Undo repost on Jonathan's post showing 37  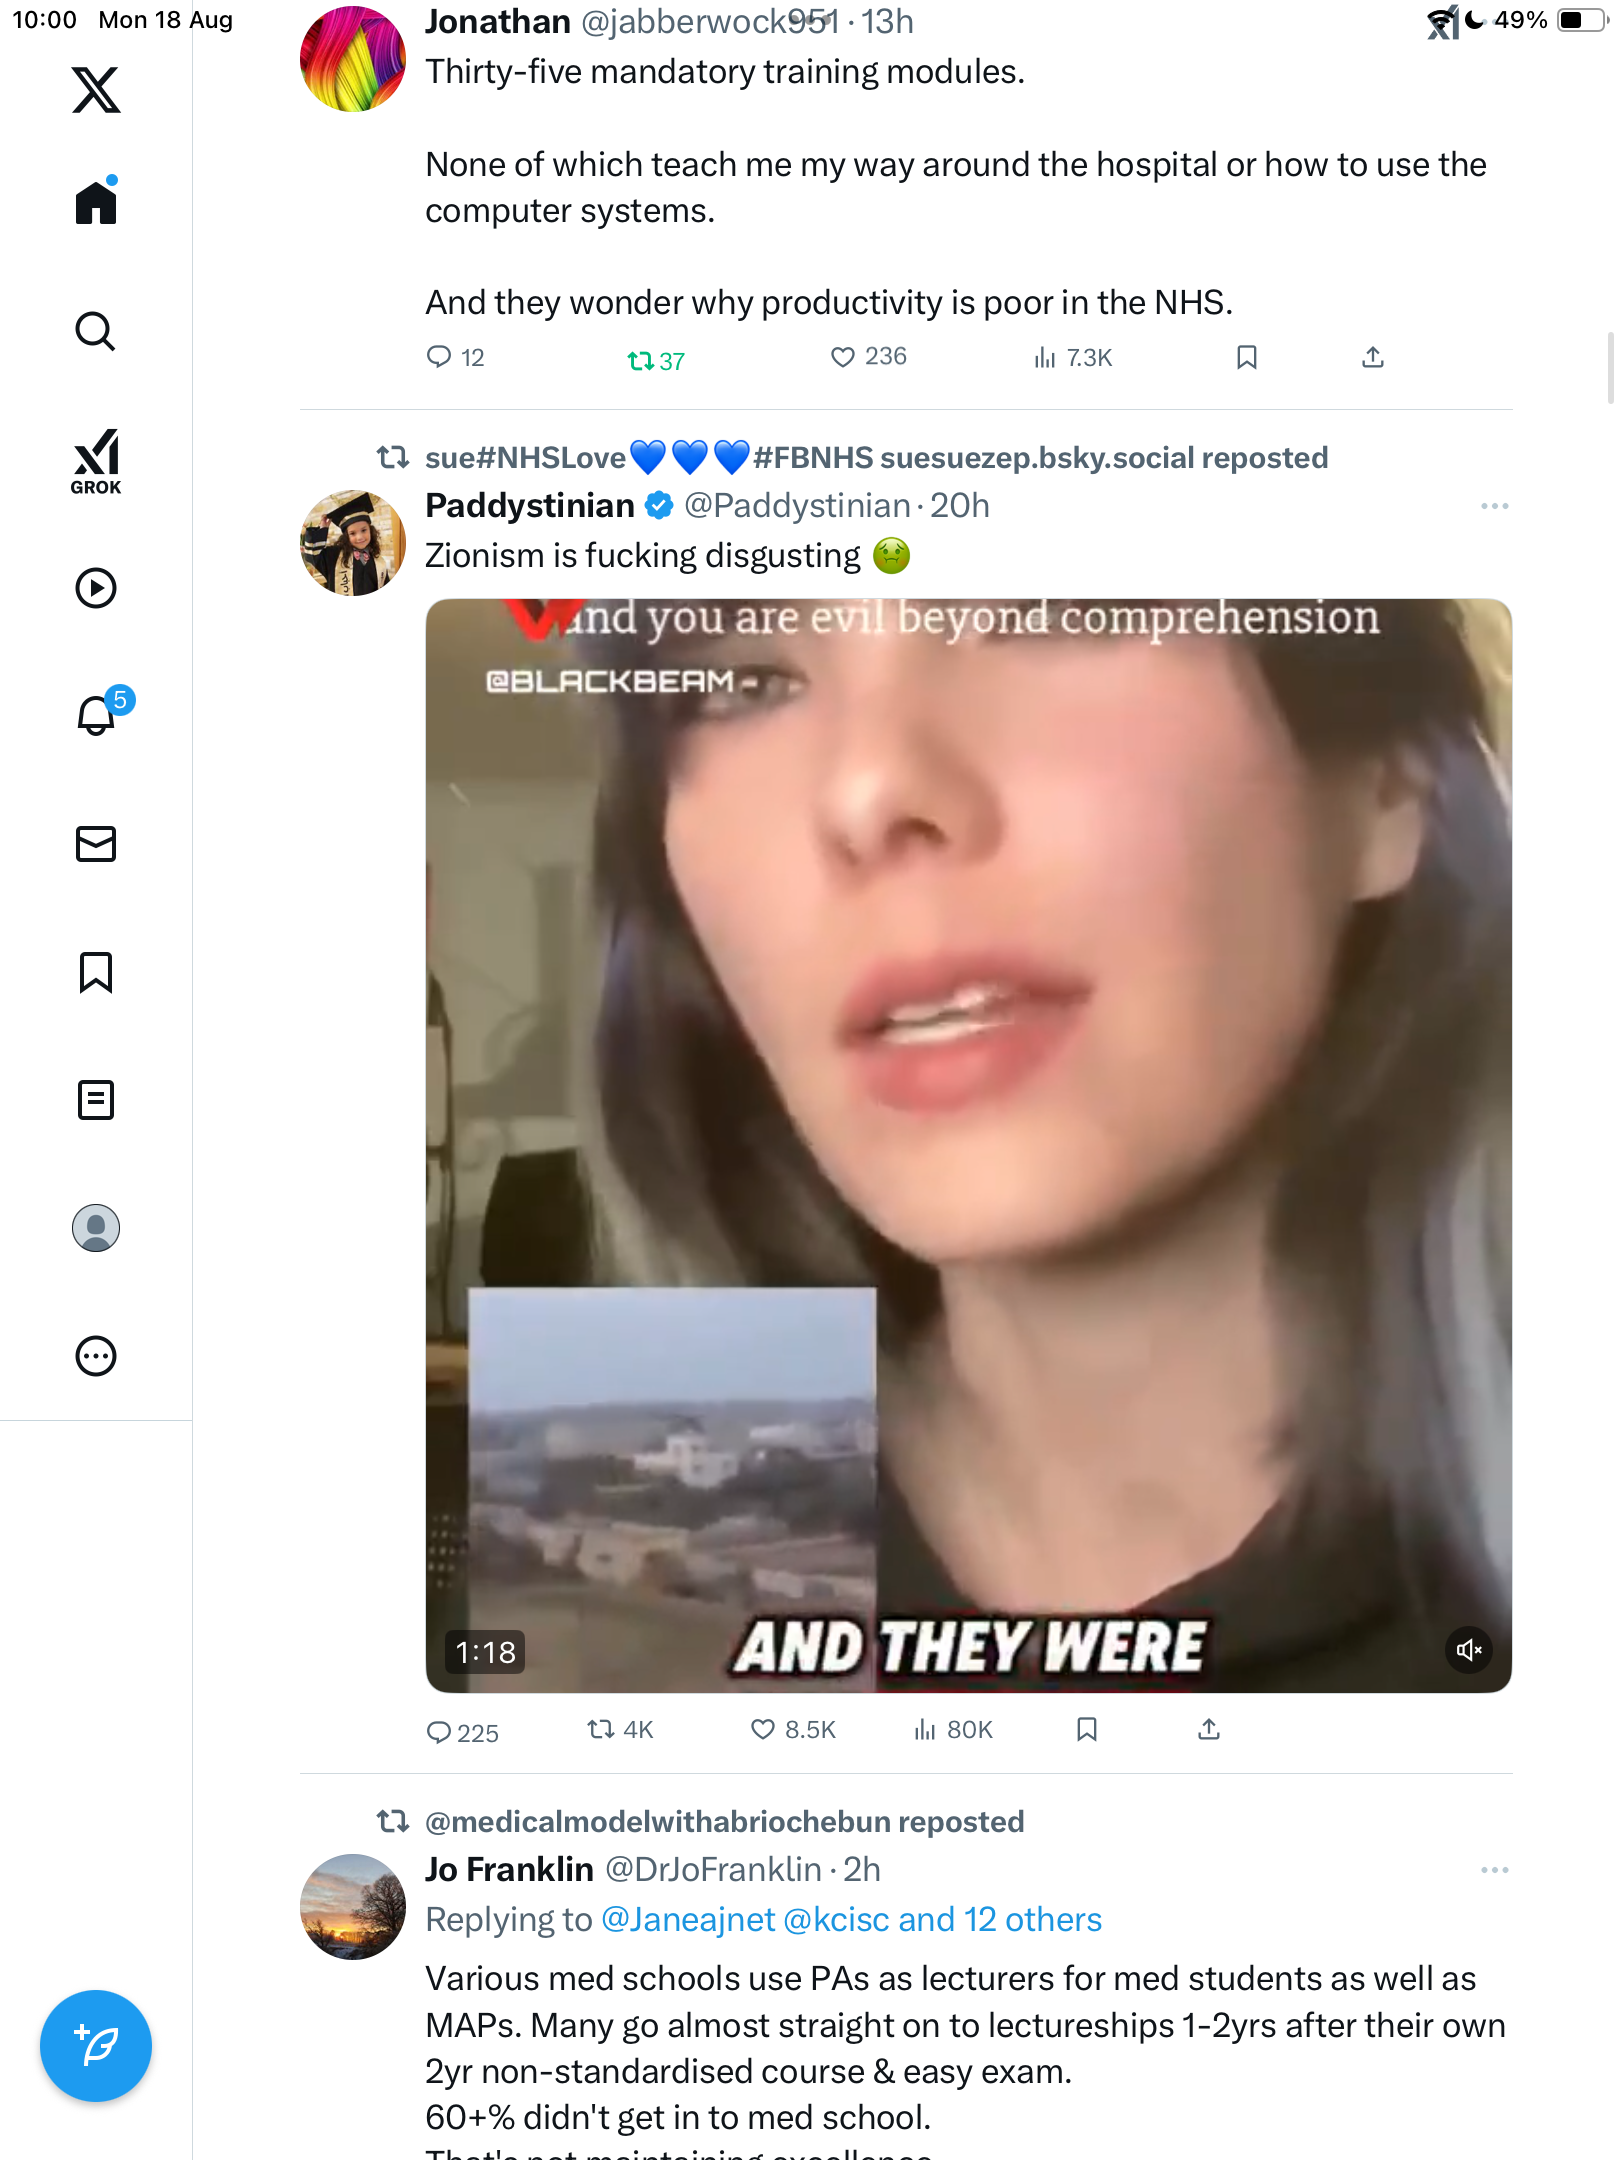(x=640, y=360)
